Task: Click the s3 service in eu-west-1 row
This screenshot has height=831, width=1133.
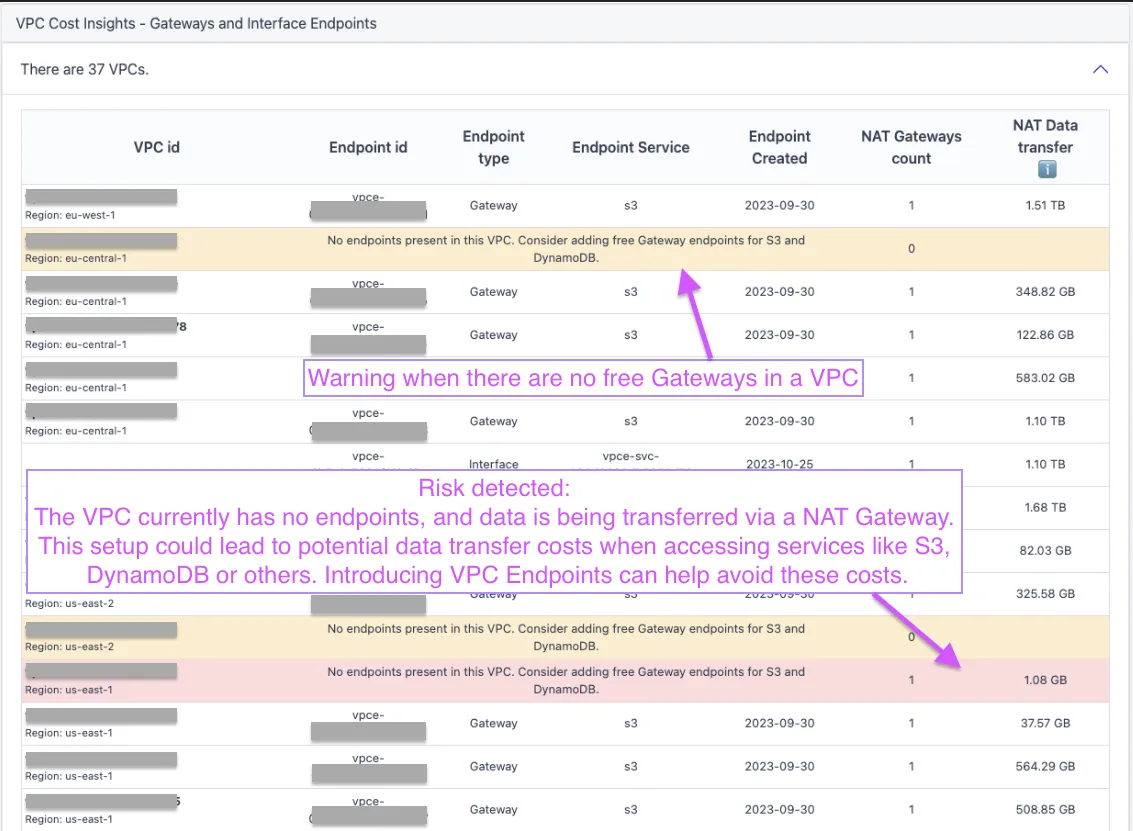Action: (x=631, y=205)
